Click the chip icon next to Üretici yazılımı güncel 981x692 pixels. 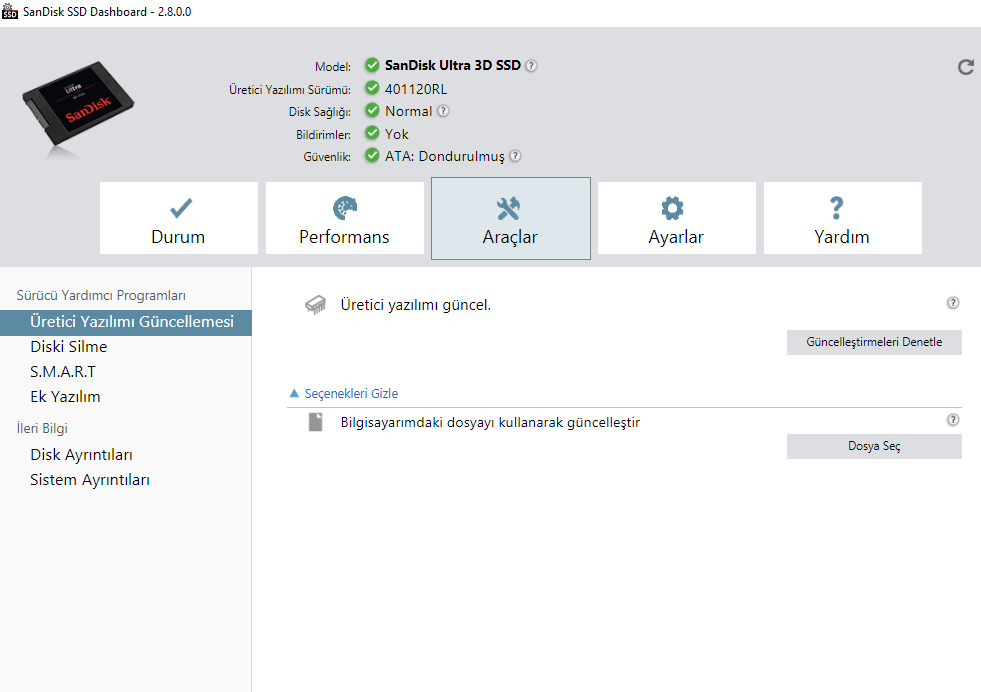coord(315,305)
